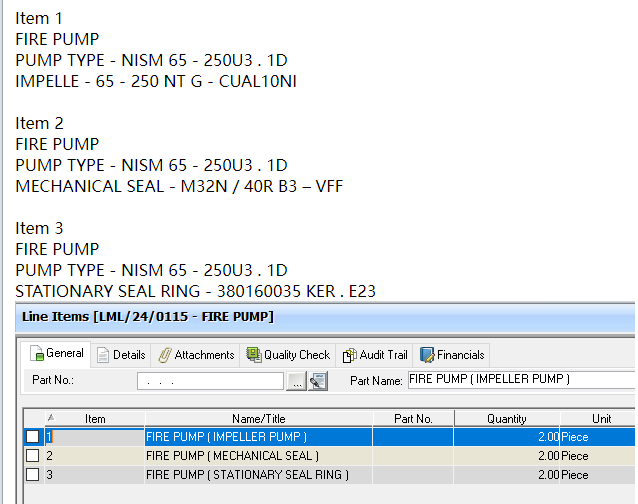This screenshot has height=504, width=638.
Task: Click the General tab document icon
Action: pyautogui.click(x=37, y=353)
